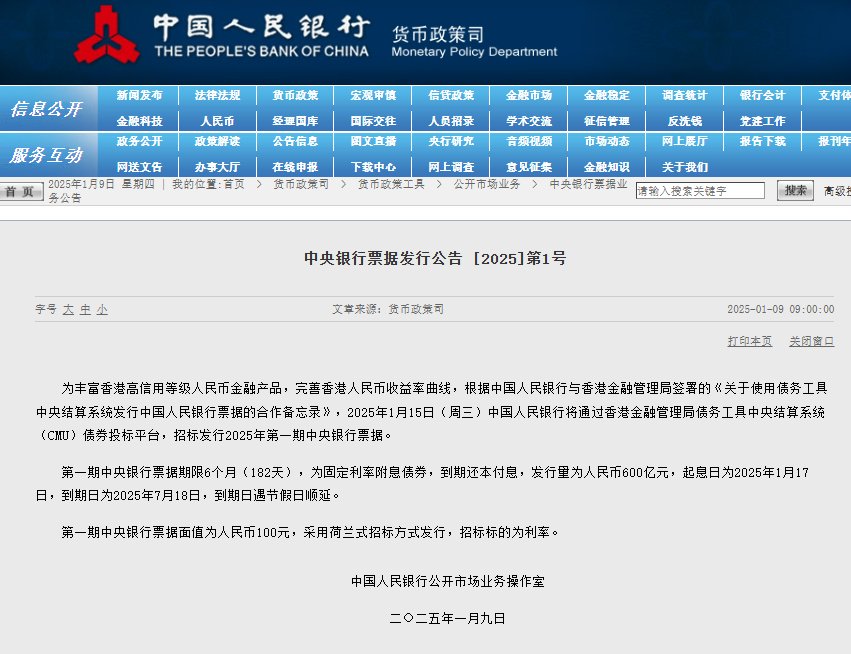Visit the 网送文告 page
Image resolution: width=851 pixels, height=654 pixels.
[139, 167]
